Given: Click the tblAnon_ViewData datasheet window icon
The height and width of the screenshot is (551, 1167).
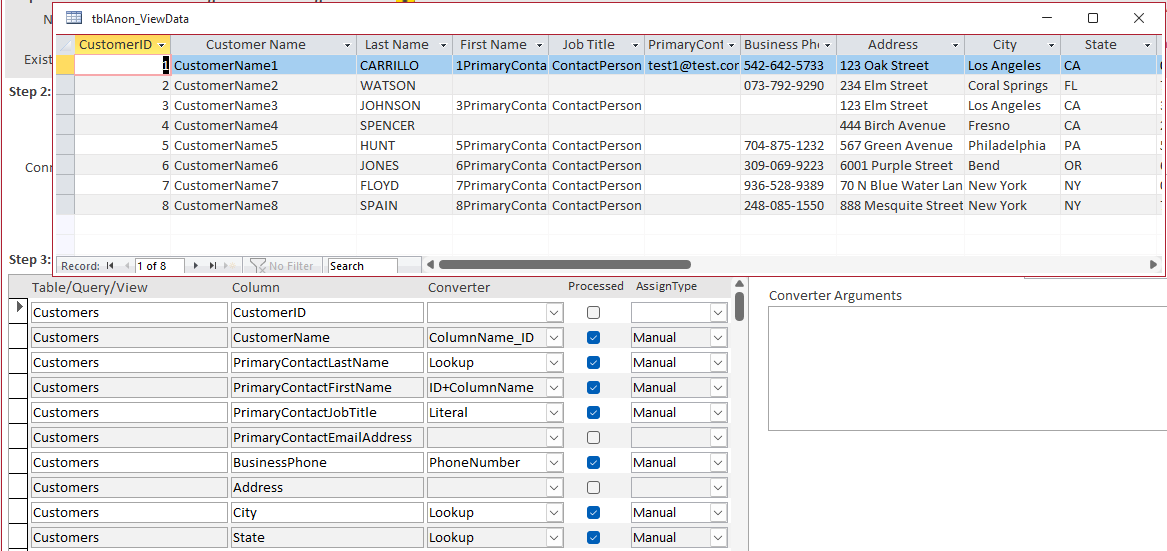Looking at the screenshot, I should 74,18.
